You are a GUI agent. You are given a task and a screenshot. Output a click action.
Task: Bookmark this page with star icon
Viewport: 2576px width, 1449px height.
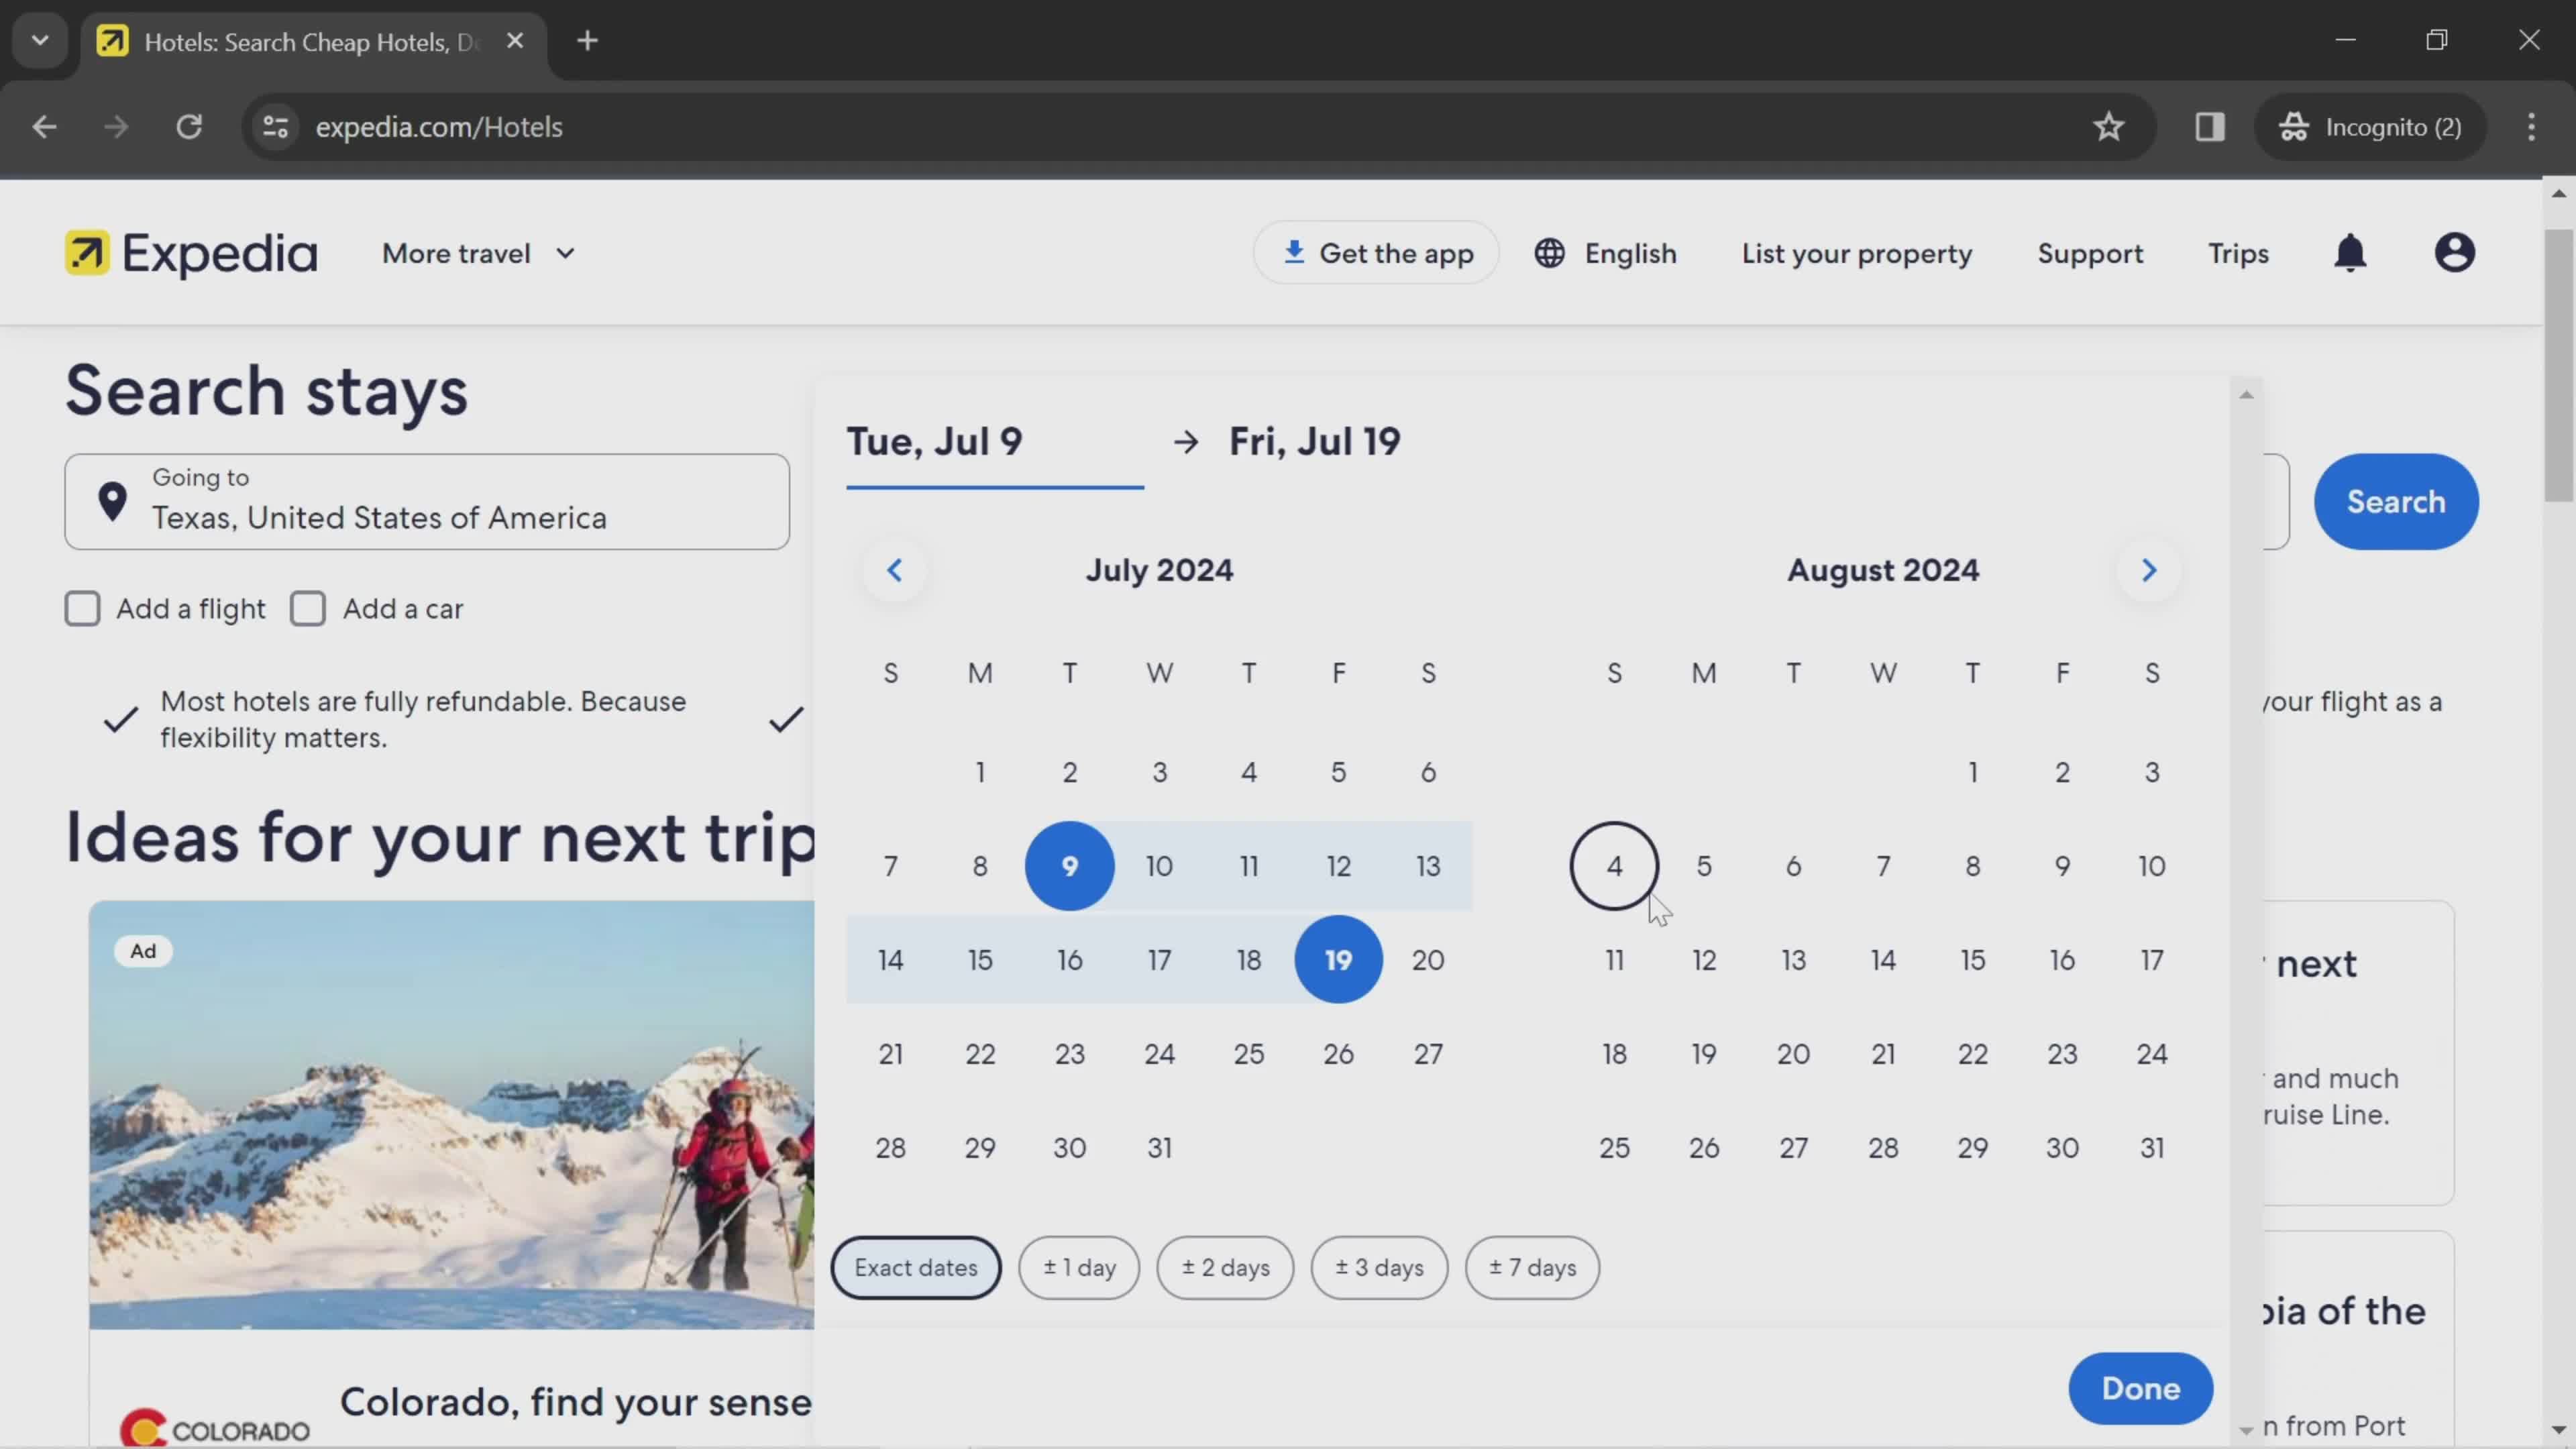(x=2108, y=127)
